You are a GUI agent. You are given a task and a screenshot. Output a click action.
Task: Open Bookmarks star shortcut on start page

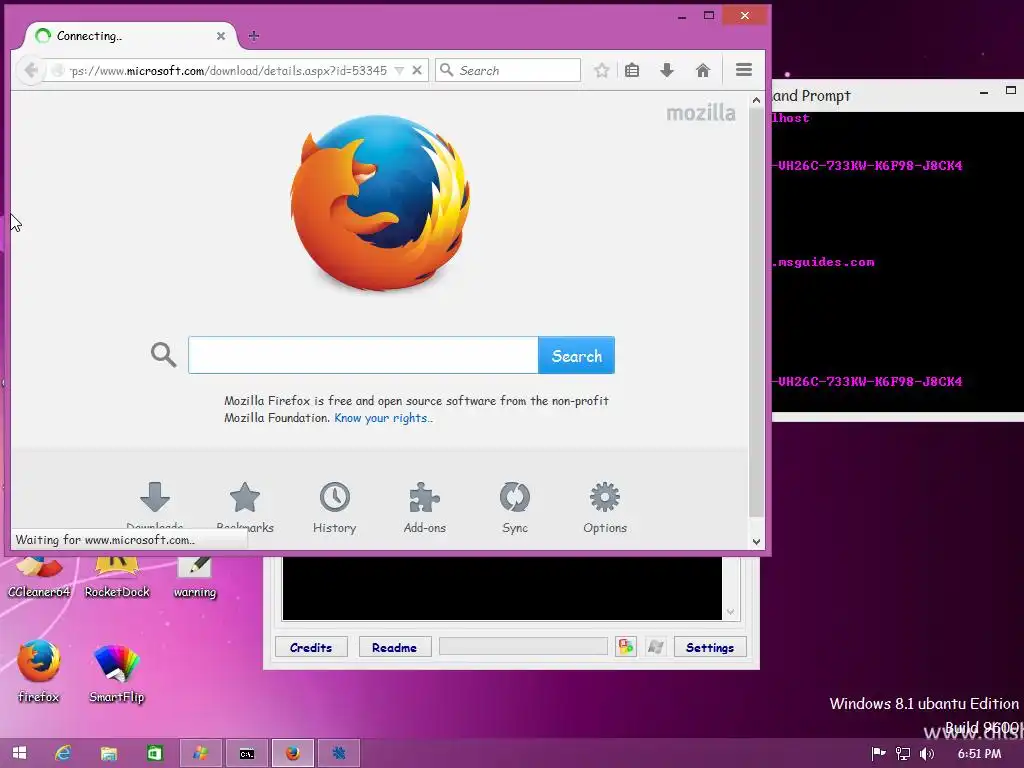coord(245,507)
